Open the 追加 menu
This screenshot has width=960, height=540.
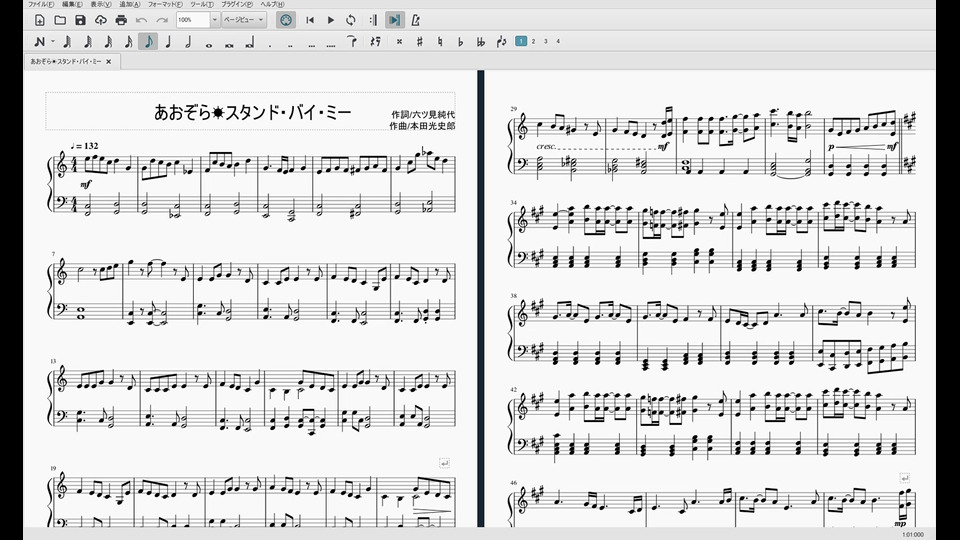tap(129, 4)
